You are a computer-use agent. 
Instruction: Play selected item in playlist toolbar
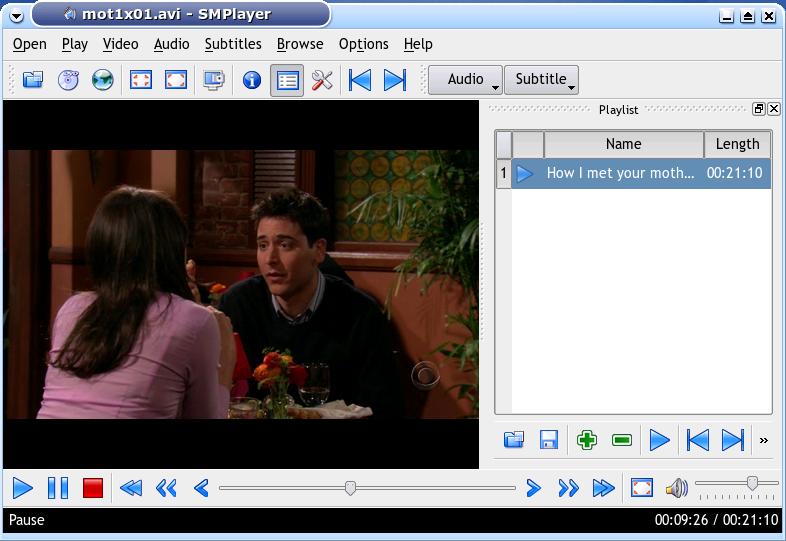[660, 440]
